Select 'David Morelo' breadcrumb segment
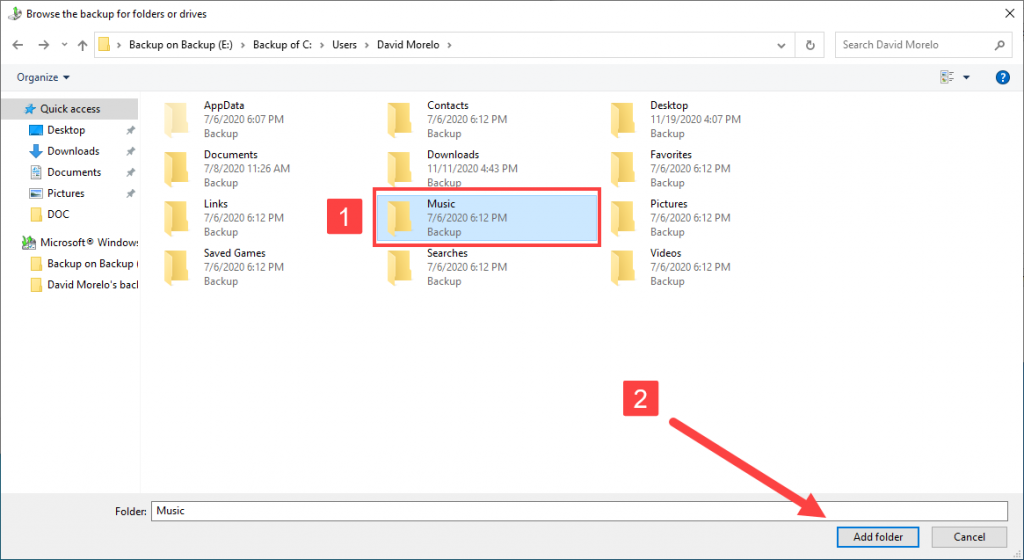This screenshot has height=560, width=1024. pos(408,44)
